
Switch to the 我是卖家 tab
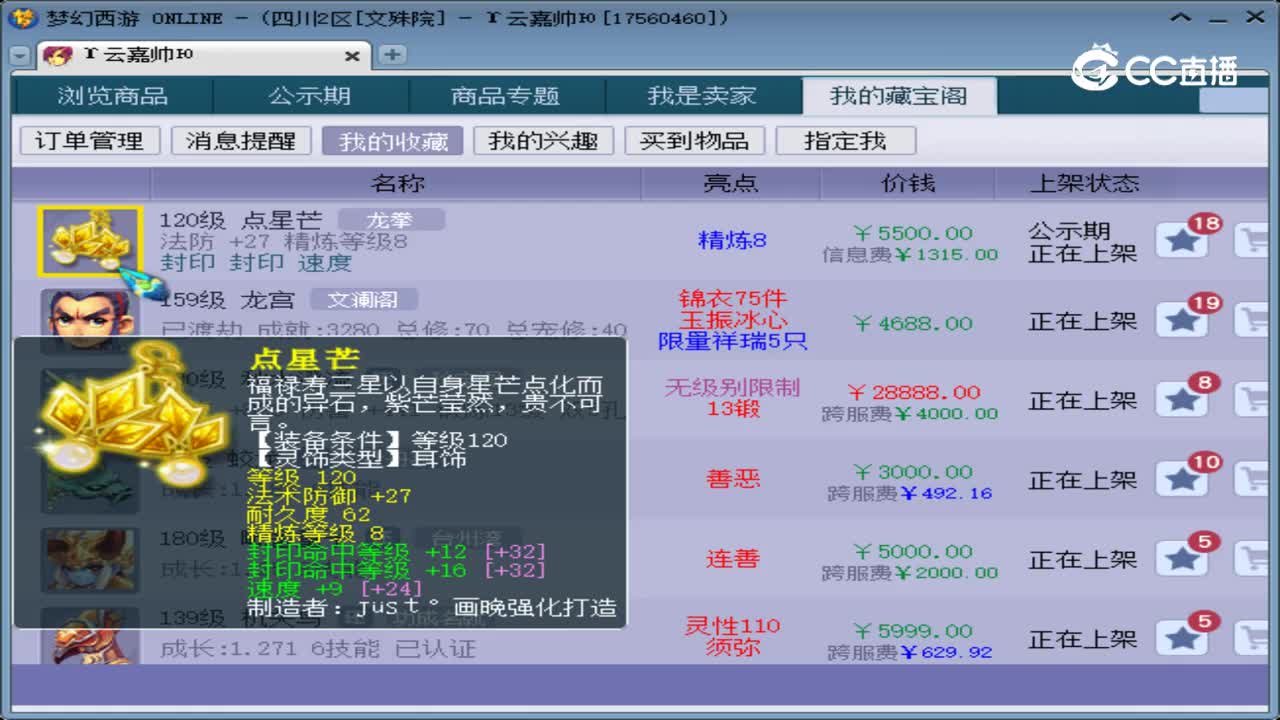[702, 96]
